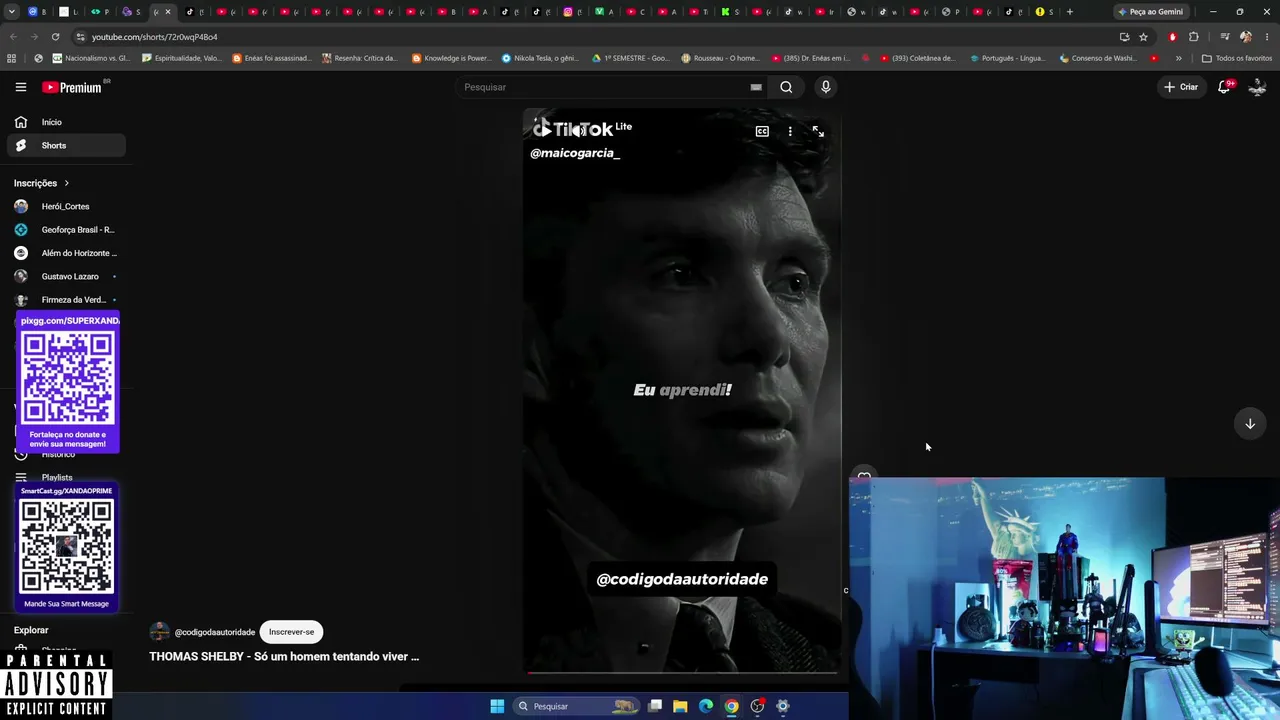This screenshot has width=1280, height=720.
Task: Go back to the previous page
Action: coord(13,37)
